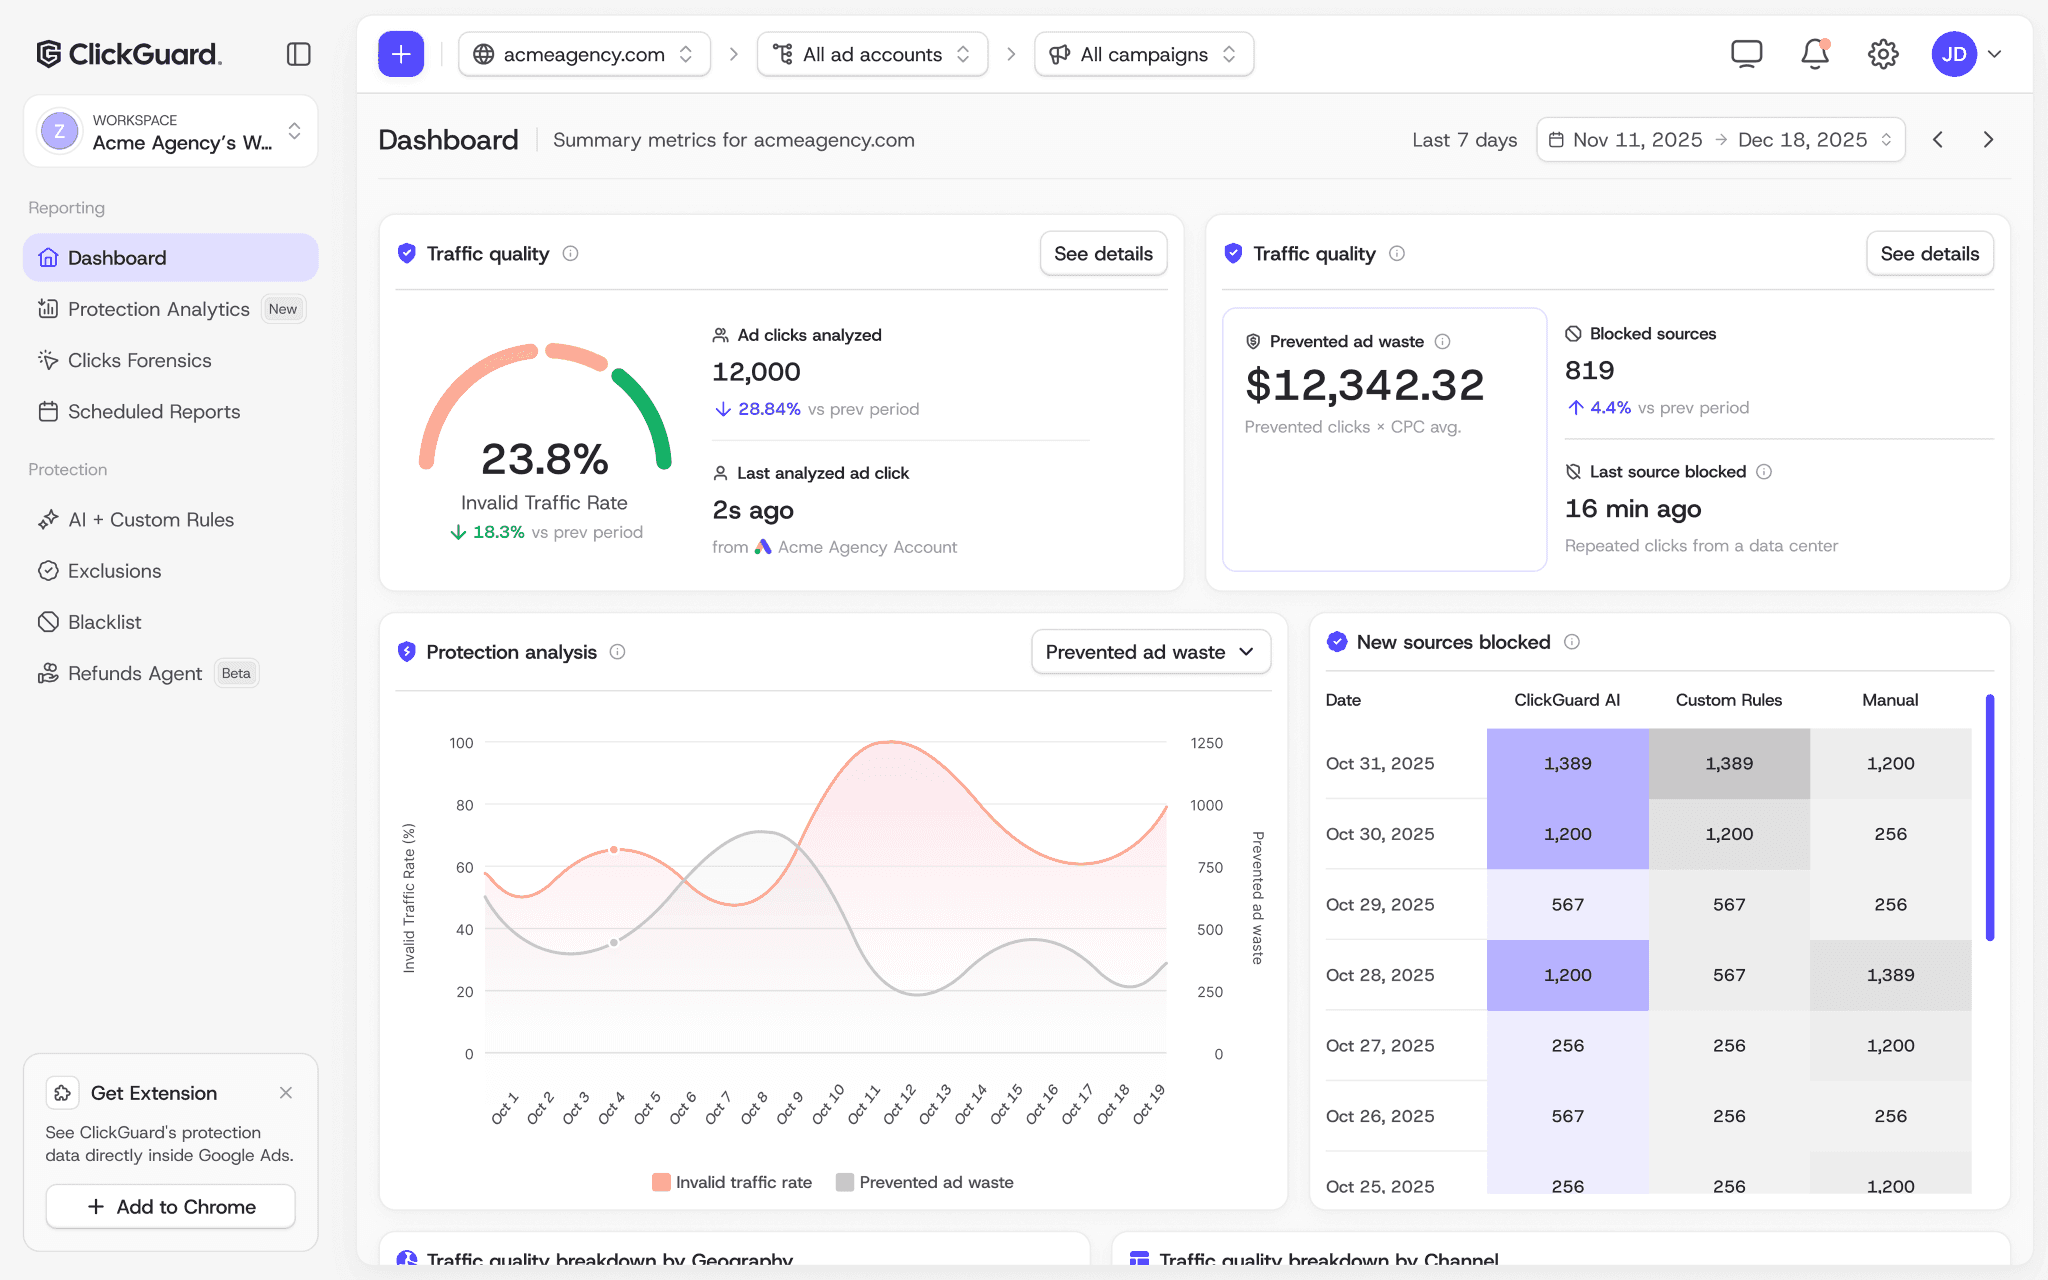2048x1280 pixels.
Task: Collapse the sidebar panel icon
Action: pos(298,54)
